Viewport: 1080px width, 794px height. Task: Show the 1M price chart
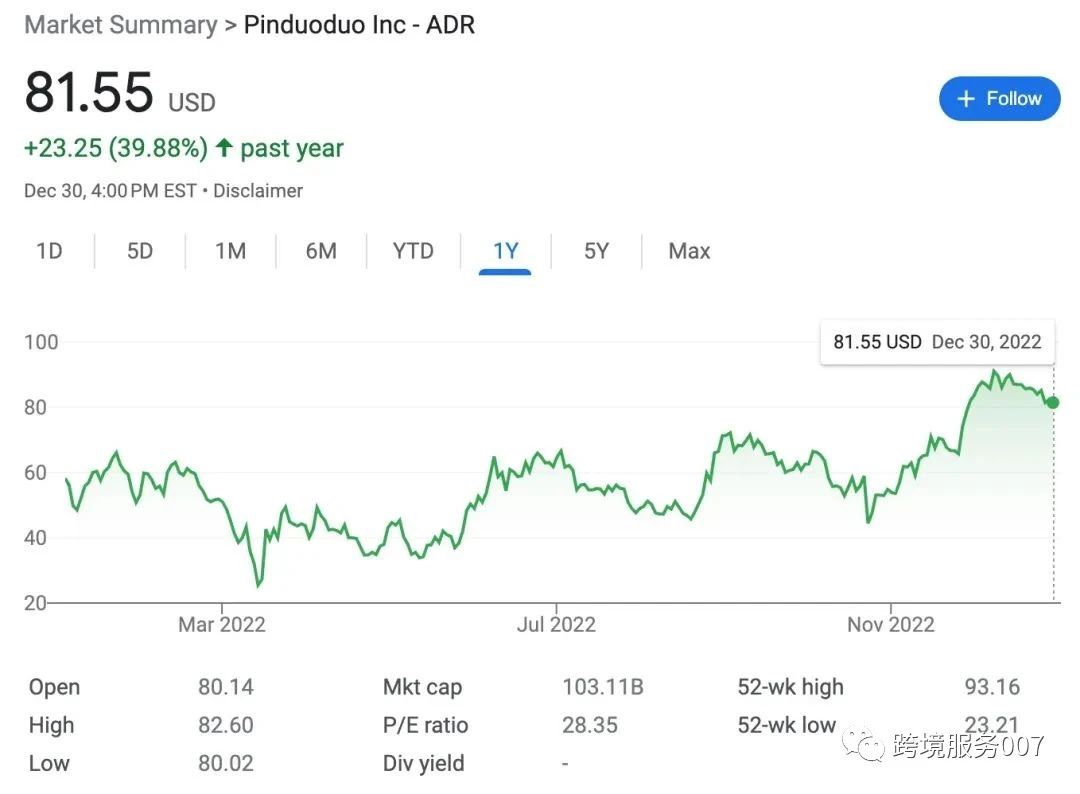pyautogui.click(x=230, y=251)
